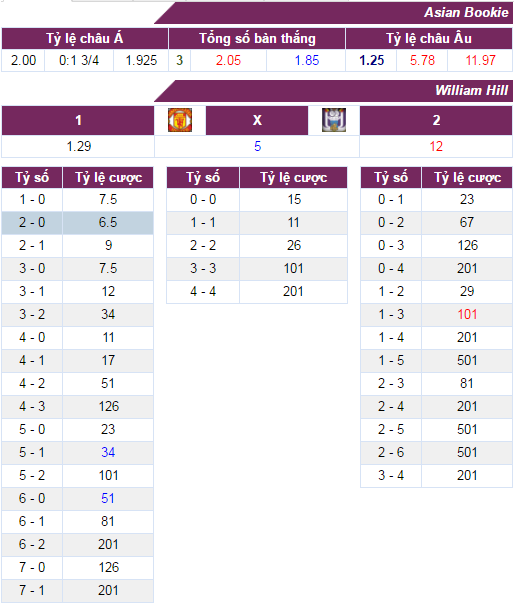
Task: Click the total goals under odds 1.85
Action: 306,60
